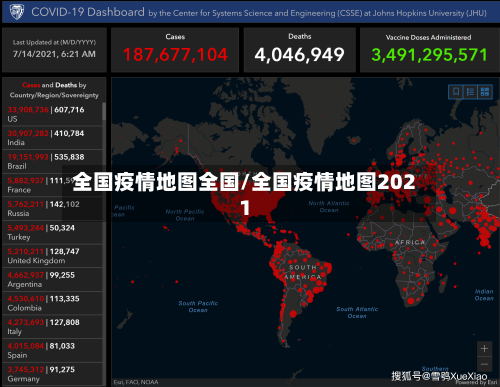This screenshot has height=387, width=500.
Task: Select the Colombia row in country list
Action: click(52, 303)
